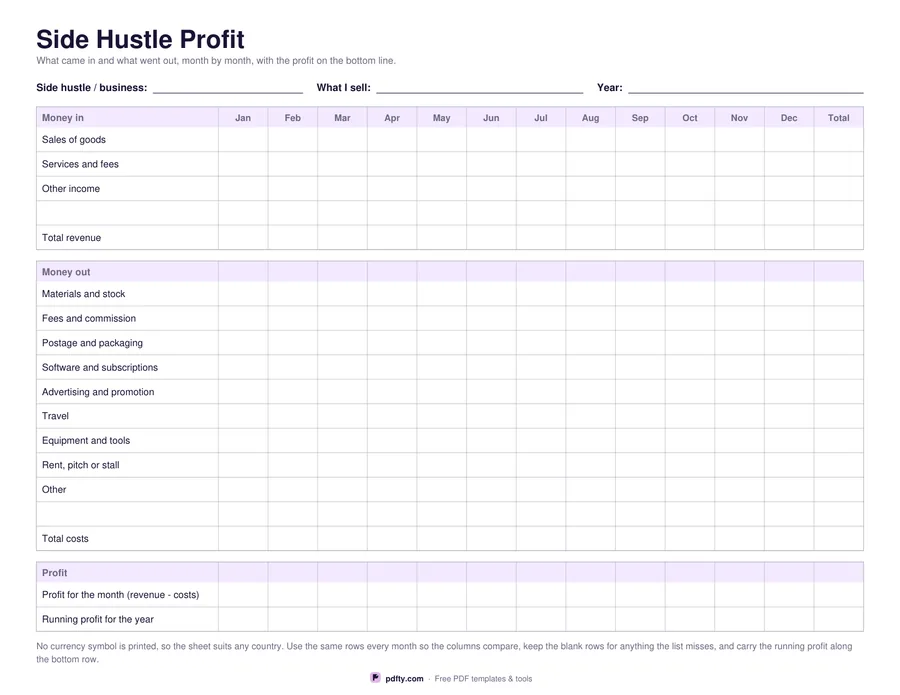Select the Jul column header

(x=541, y=118)
